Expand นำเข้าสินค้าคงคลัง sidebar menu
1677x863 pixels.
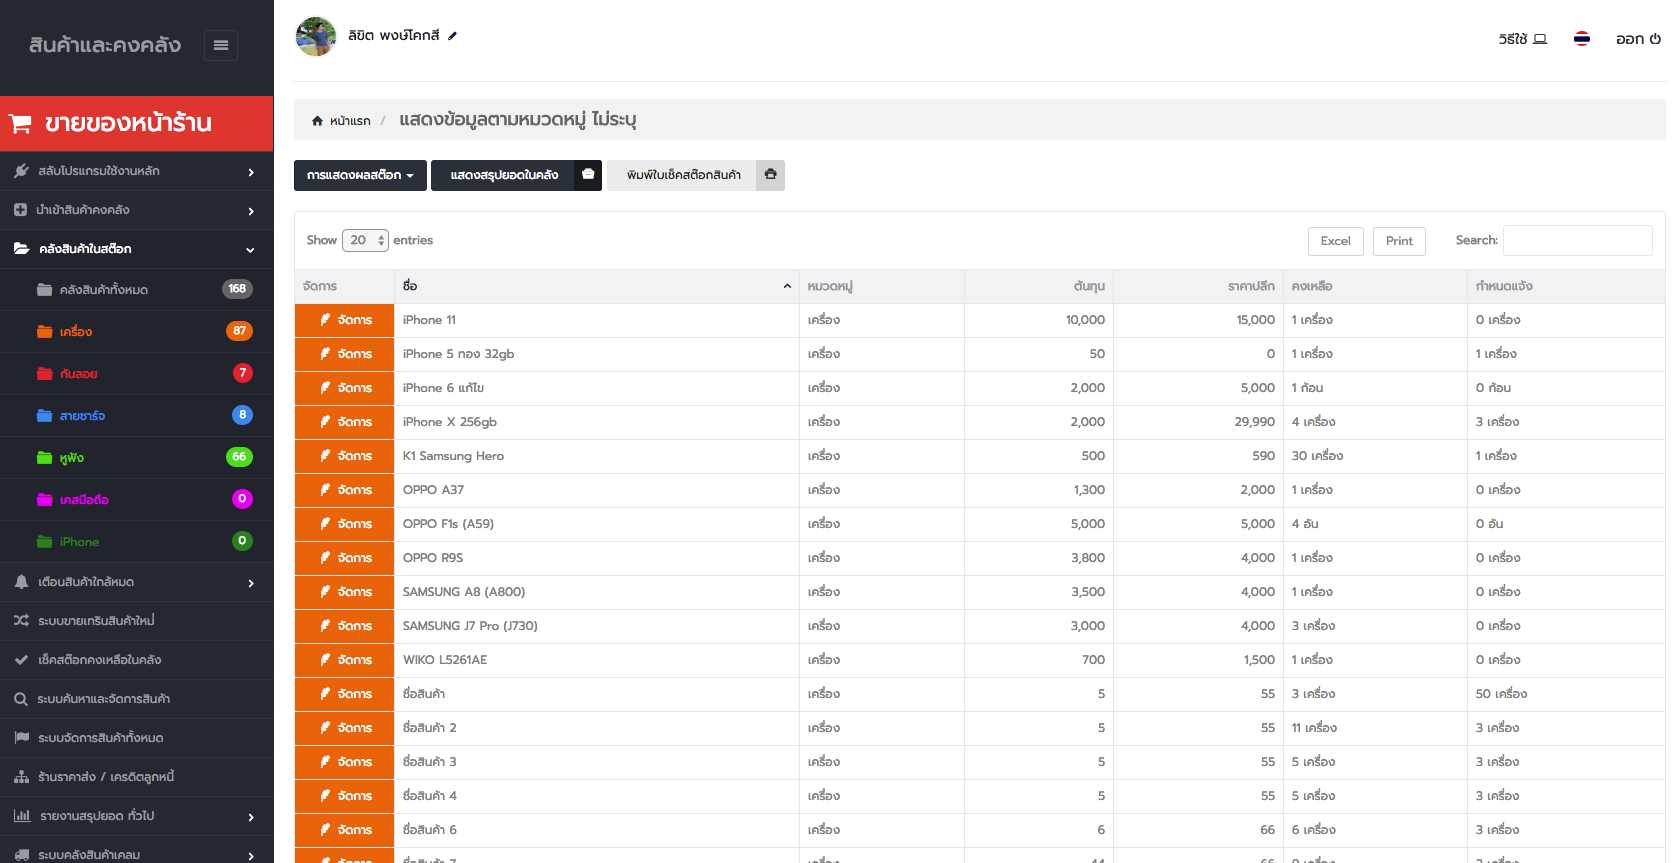tap(136, 210)
